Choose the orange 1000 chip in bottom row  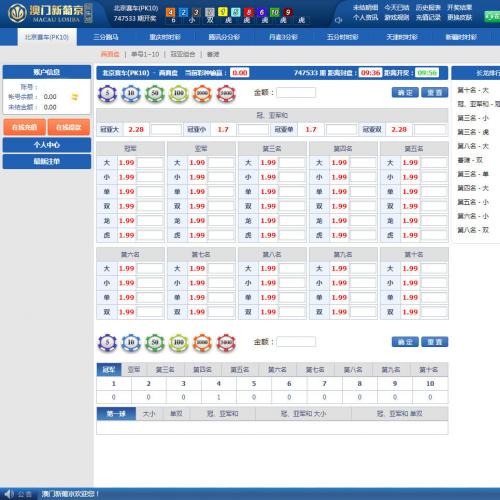(202, 343)
